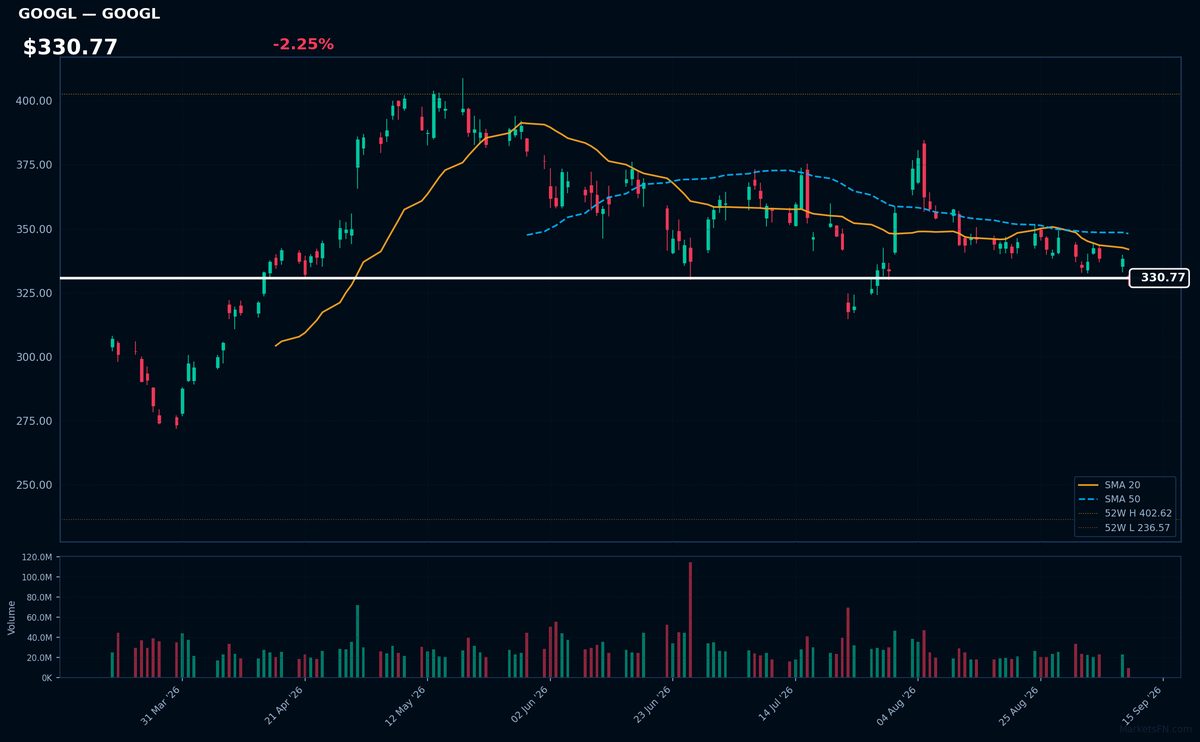1200x742 pixels.
Task: Click the Volume axis title
Action: pyautogui.click(x=12, y=617)
